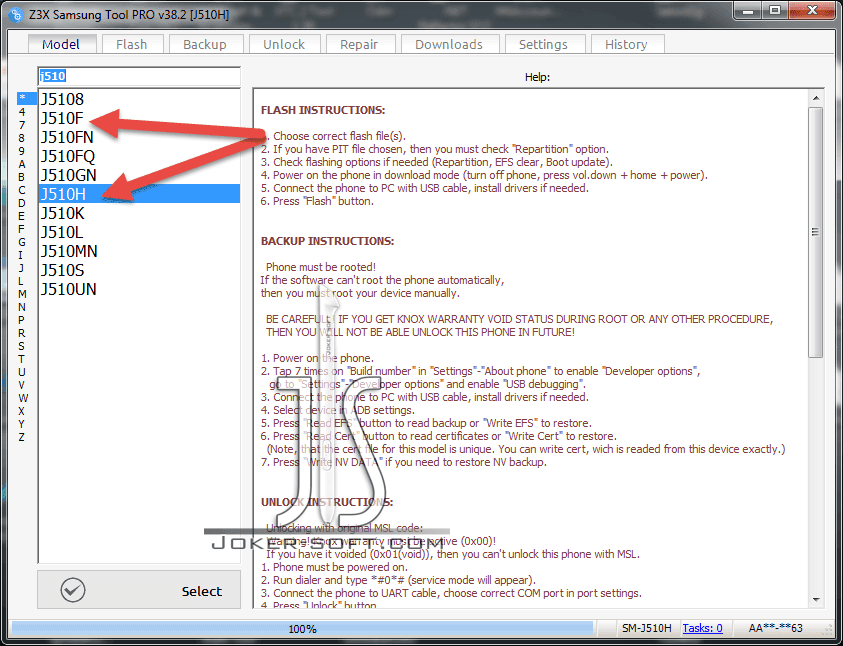Select model J510L in the list

(x=139, y=232)
